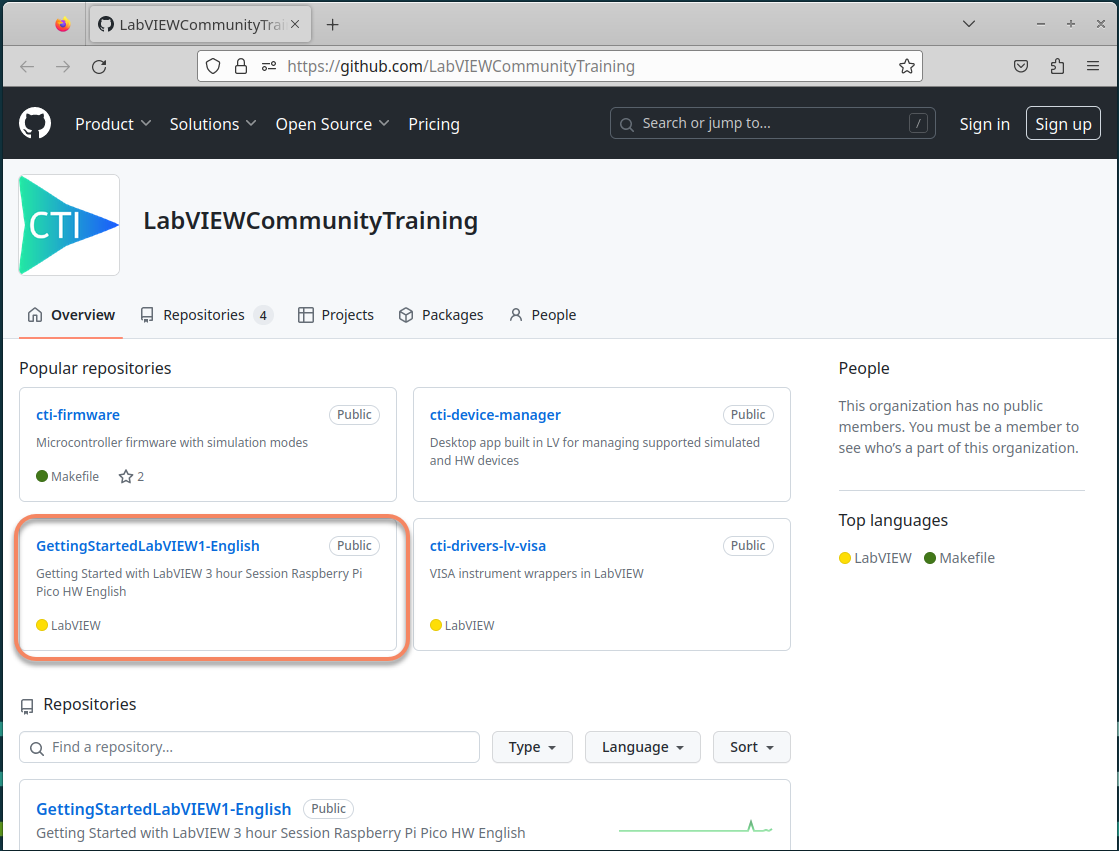The width and height of the screenshot is (1119, 851).
Task: Open the Pocket save icon
Action: click(x=1021, y=66)
